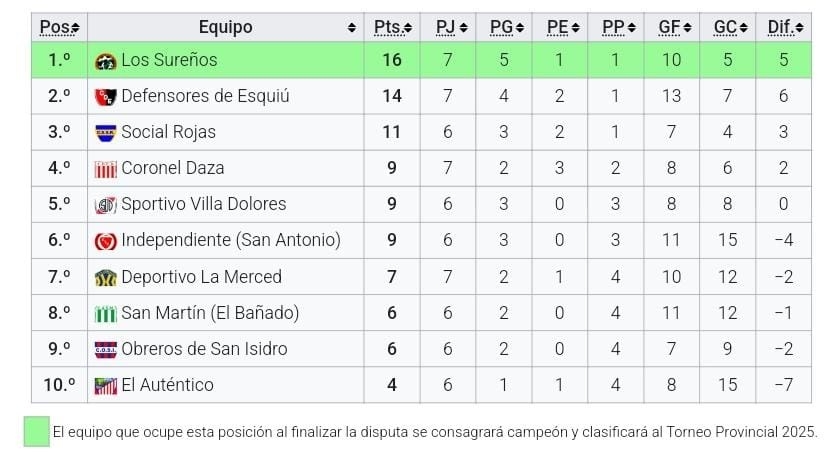Click the Defensores de Esquiú crest icon
This screenshot has height=467, width=824.
coord(105,97)
